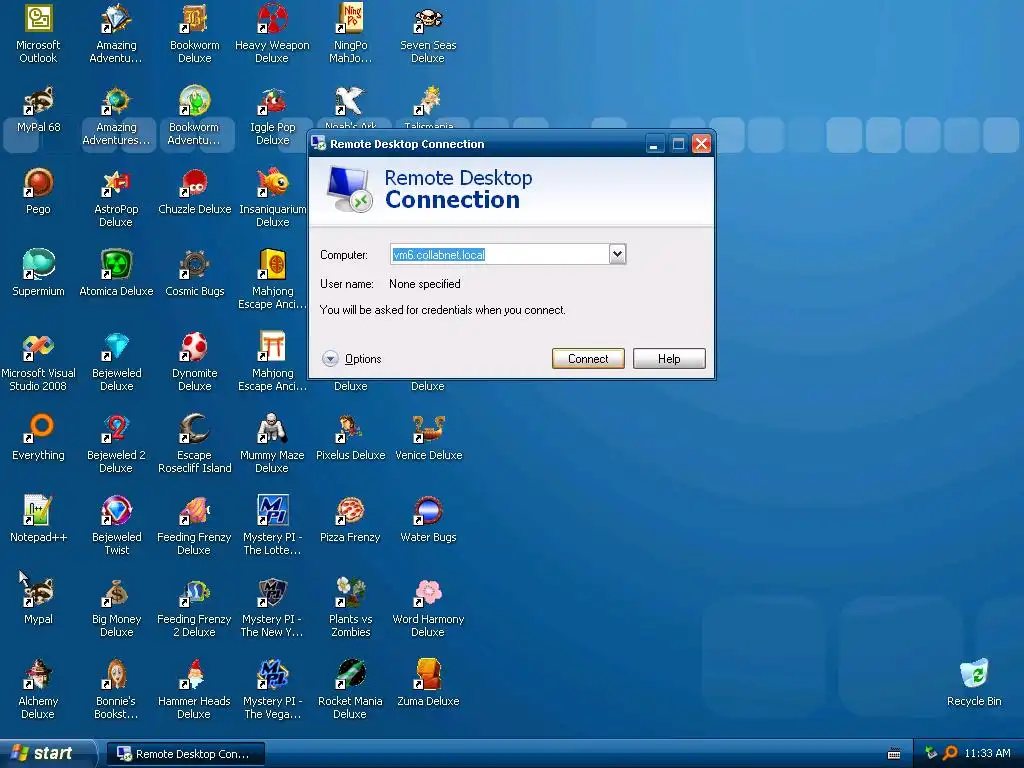Click the search magnifier tray icon
Viewport: 1024px width, 768px height.
coord(950,753)
